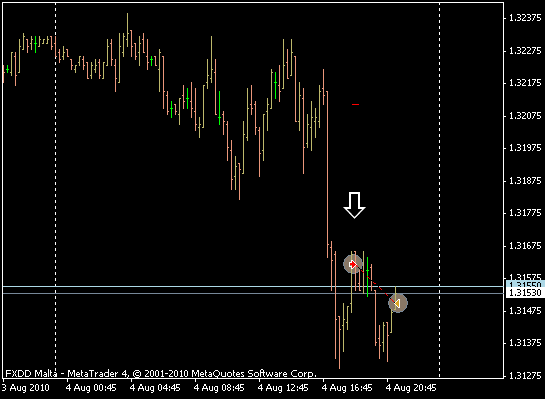Click the 1.32375 price scale value

point(524,18)
